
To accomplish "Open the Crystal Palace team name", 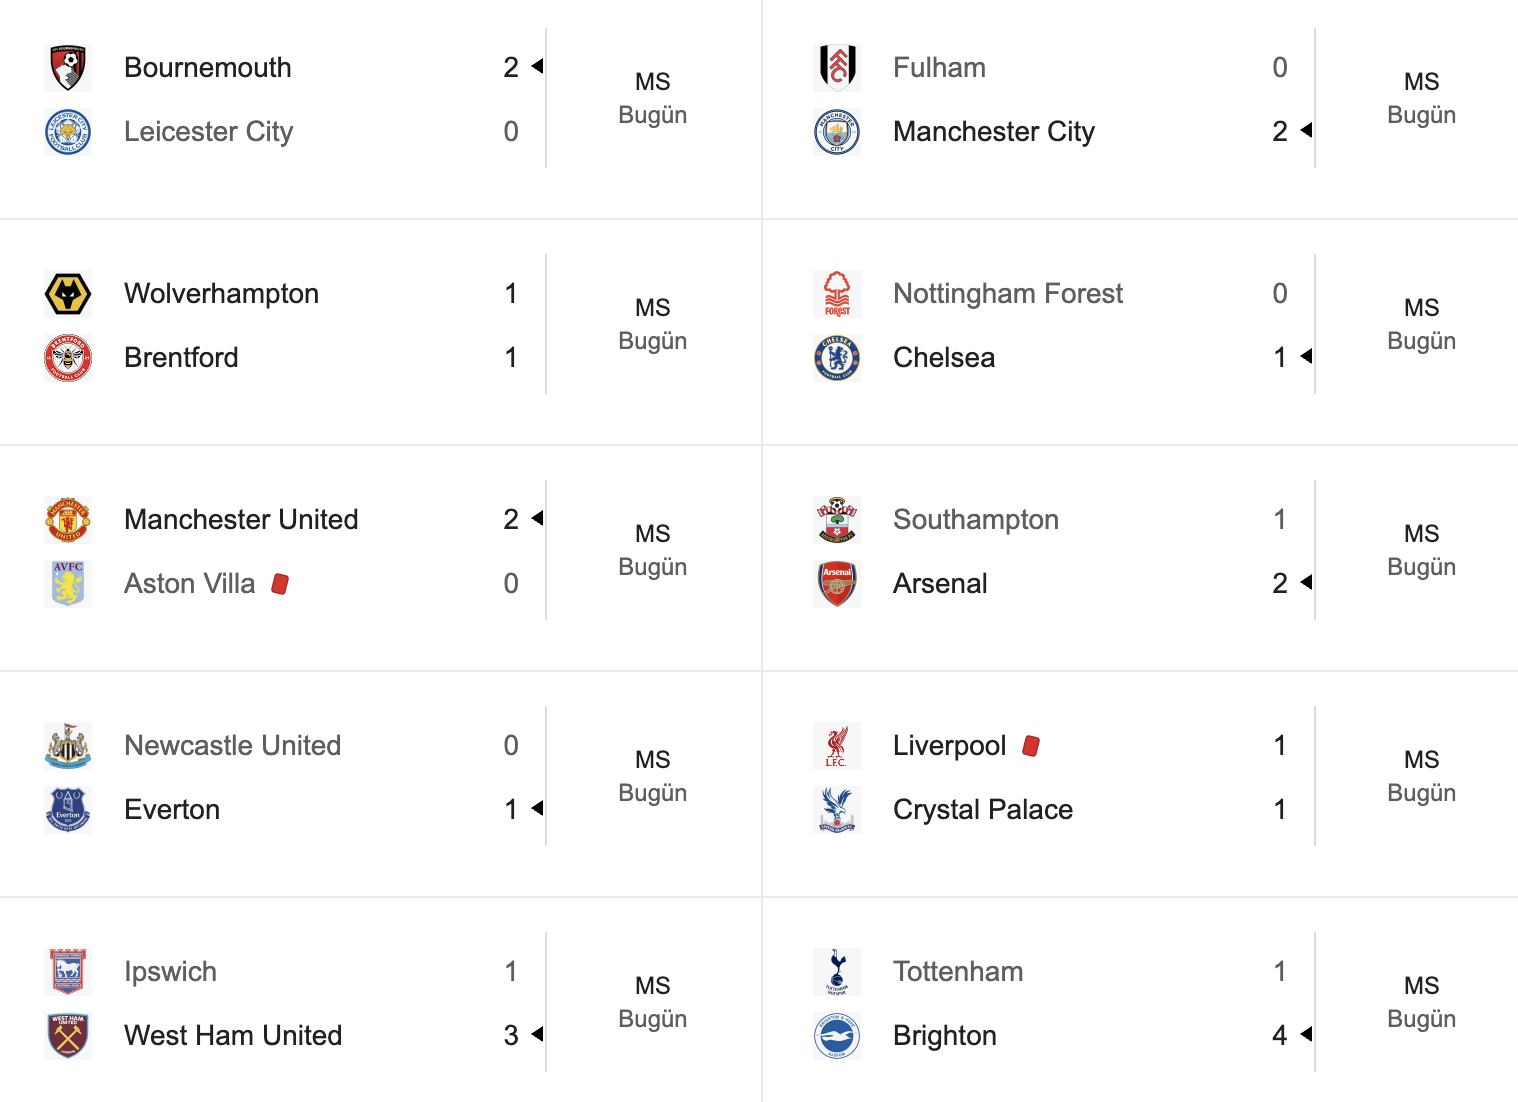I will pyautogui.click(x=983, y=810).
